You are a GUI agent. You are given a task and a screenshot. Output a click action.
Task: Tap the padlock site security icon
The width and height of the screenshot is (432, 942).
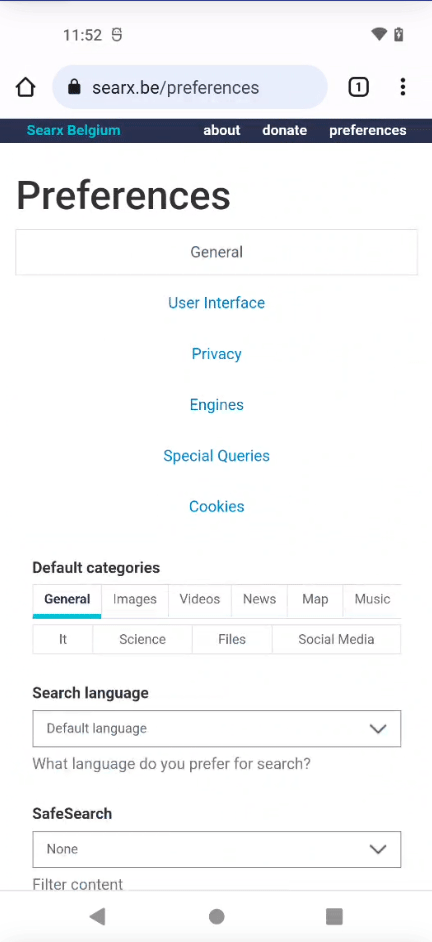(74, 88)
